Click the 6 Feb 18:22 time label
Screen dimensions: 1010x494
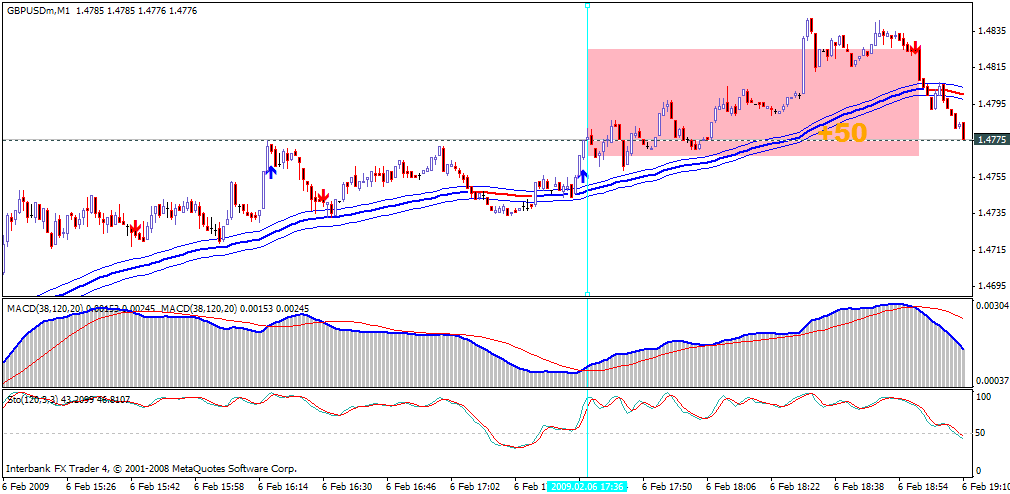point(796,487)
